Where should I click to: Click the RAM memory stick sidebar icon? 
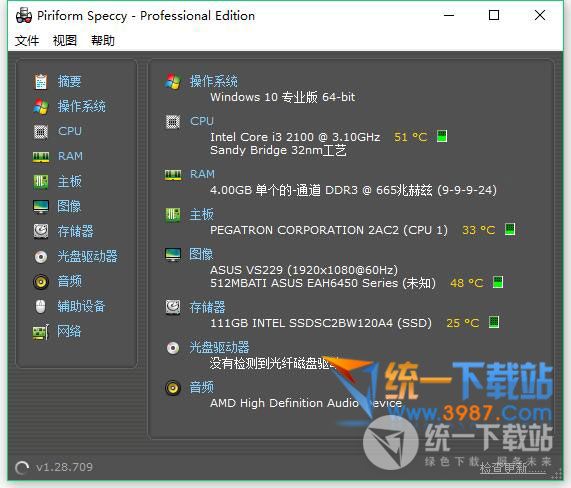pos(41,157)
